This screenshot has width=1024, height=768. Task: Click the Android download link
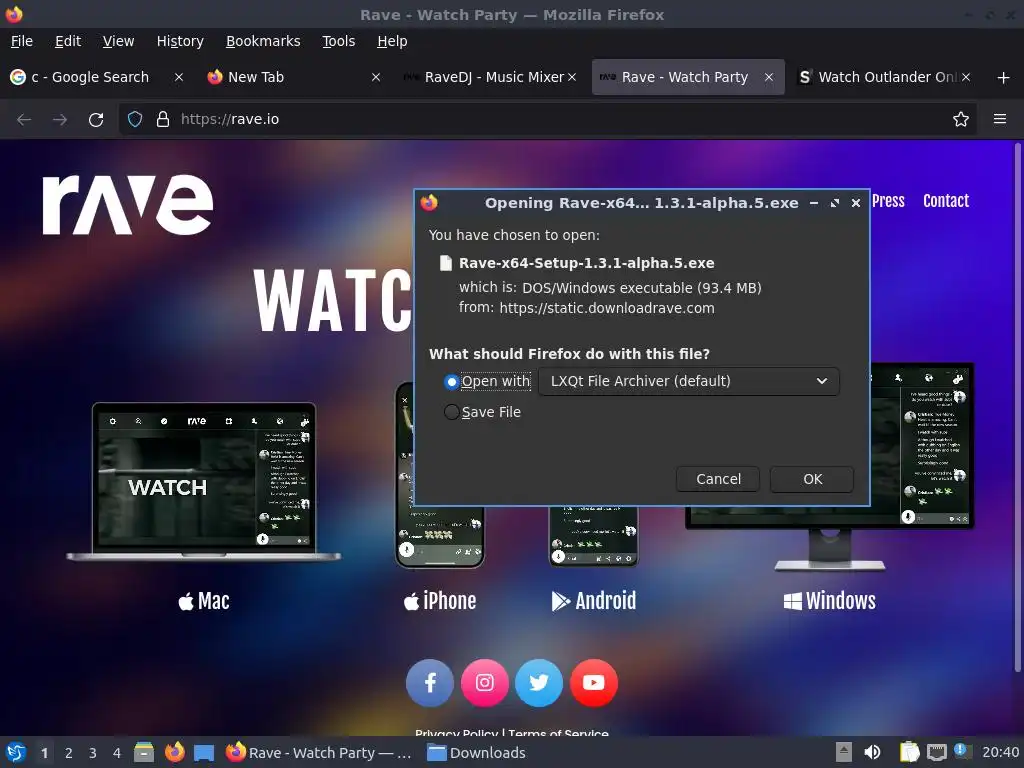coord(594,601)
